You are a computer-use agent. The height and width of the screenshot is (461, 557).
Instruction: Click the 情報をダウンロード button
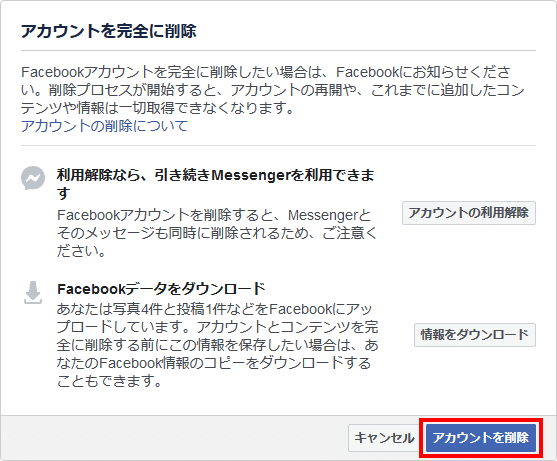click(x=475, y=335)
